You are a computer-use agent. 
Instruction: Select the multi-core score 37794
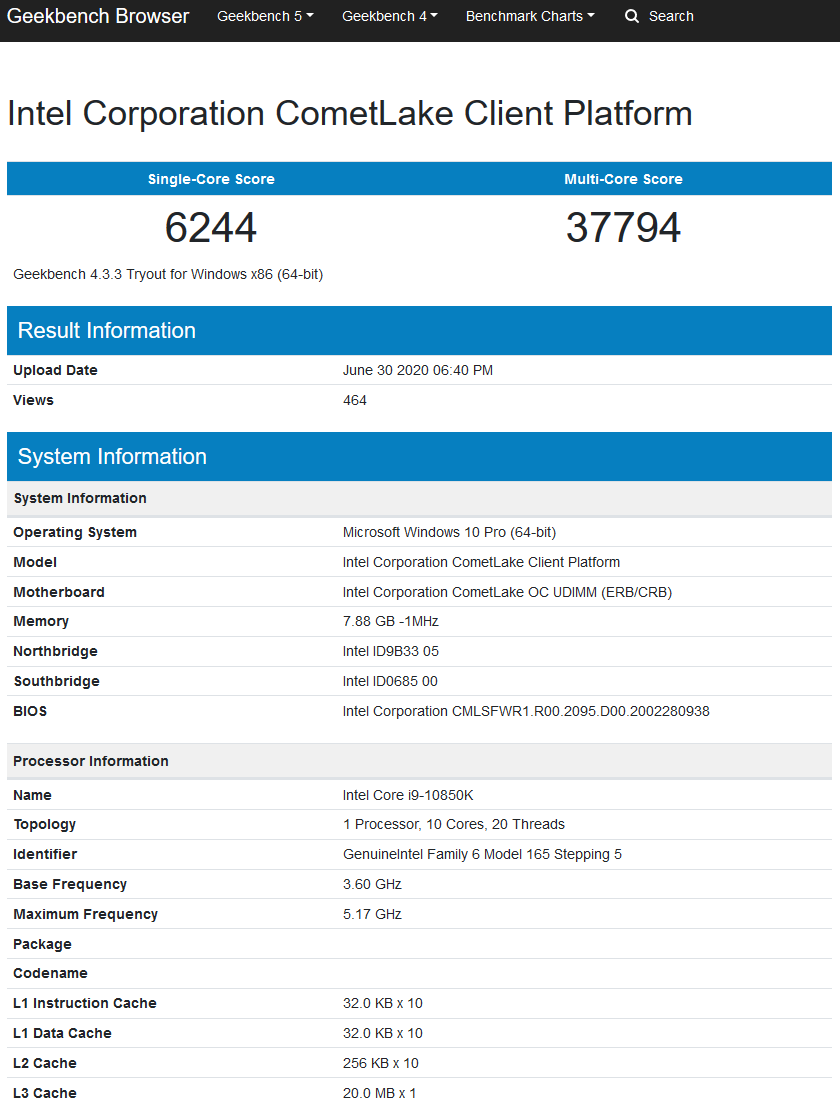point(623,228)
